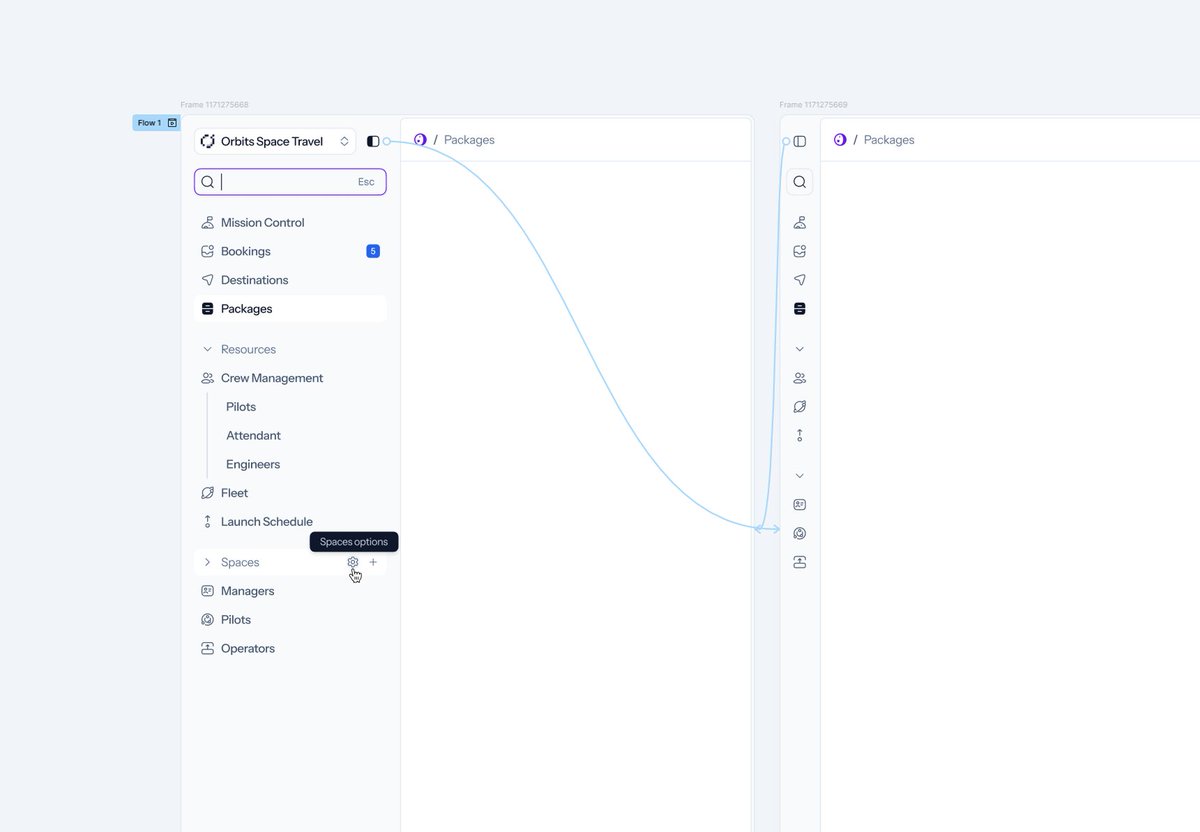The image size is (1200, 832).
Task: Select the Flow 1 prototype starting point label
Action: pos(156,123)
